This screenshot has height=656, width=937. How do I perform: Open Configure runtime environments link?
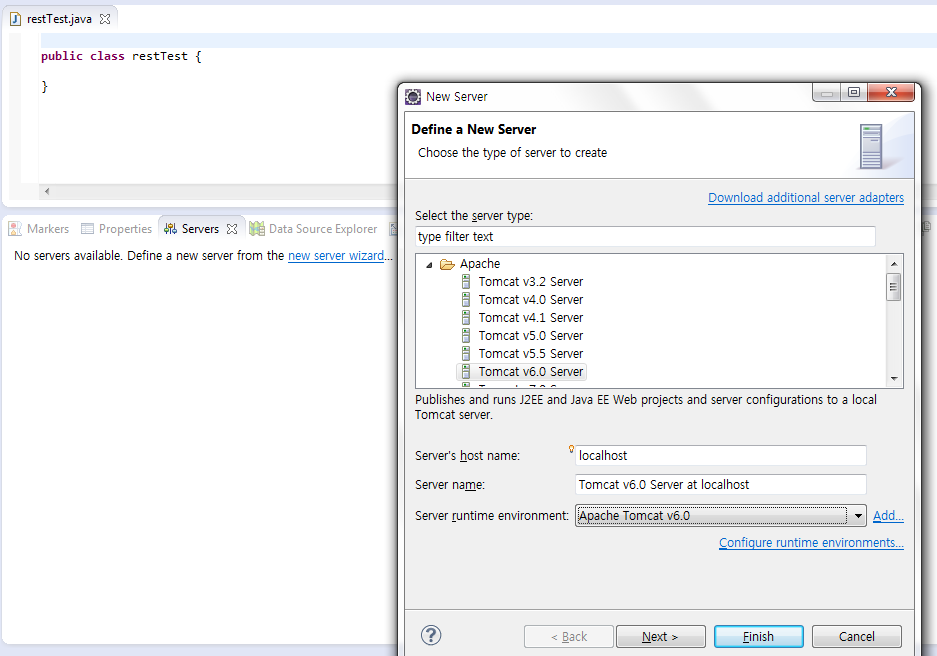click(x=810, y=543)
